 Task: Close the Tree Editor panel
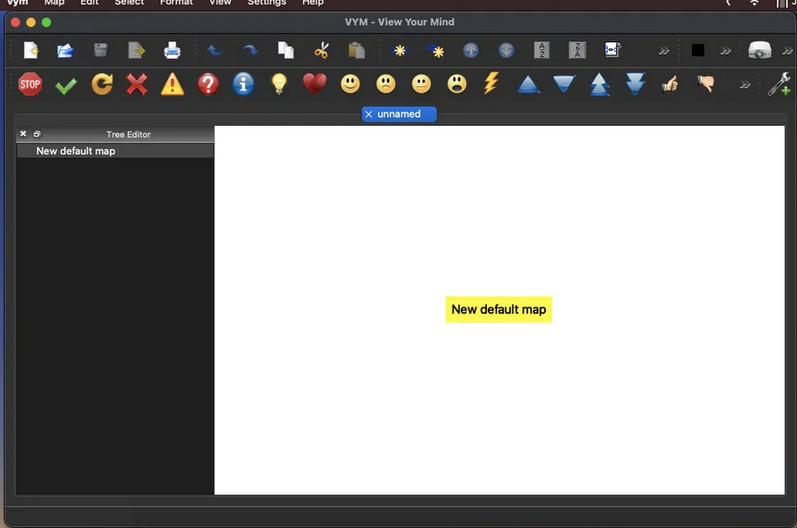(23, 134)
